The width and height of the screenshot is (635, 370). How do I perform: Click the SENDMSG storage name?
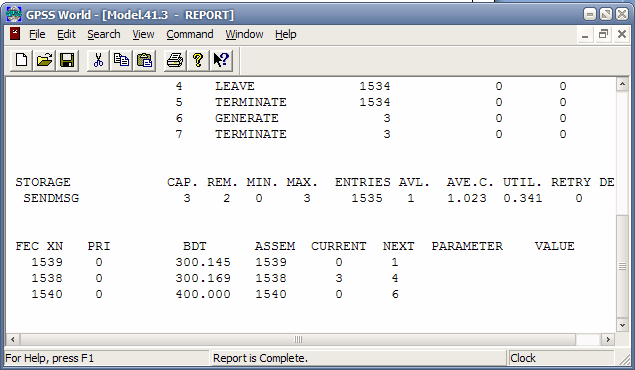pyautogui.click(x=51, y=198)
